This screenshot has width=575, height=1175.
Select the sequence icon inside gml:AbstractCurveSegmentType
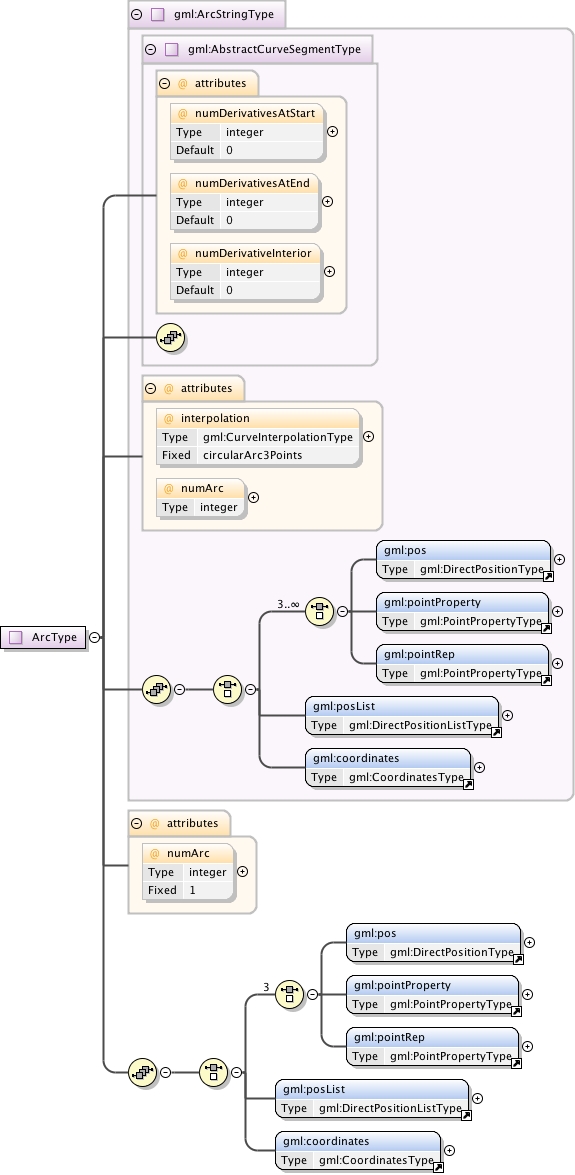pyautogui.click(x=170, y=338)
